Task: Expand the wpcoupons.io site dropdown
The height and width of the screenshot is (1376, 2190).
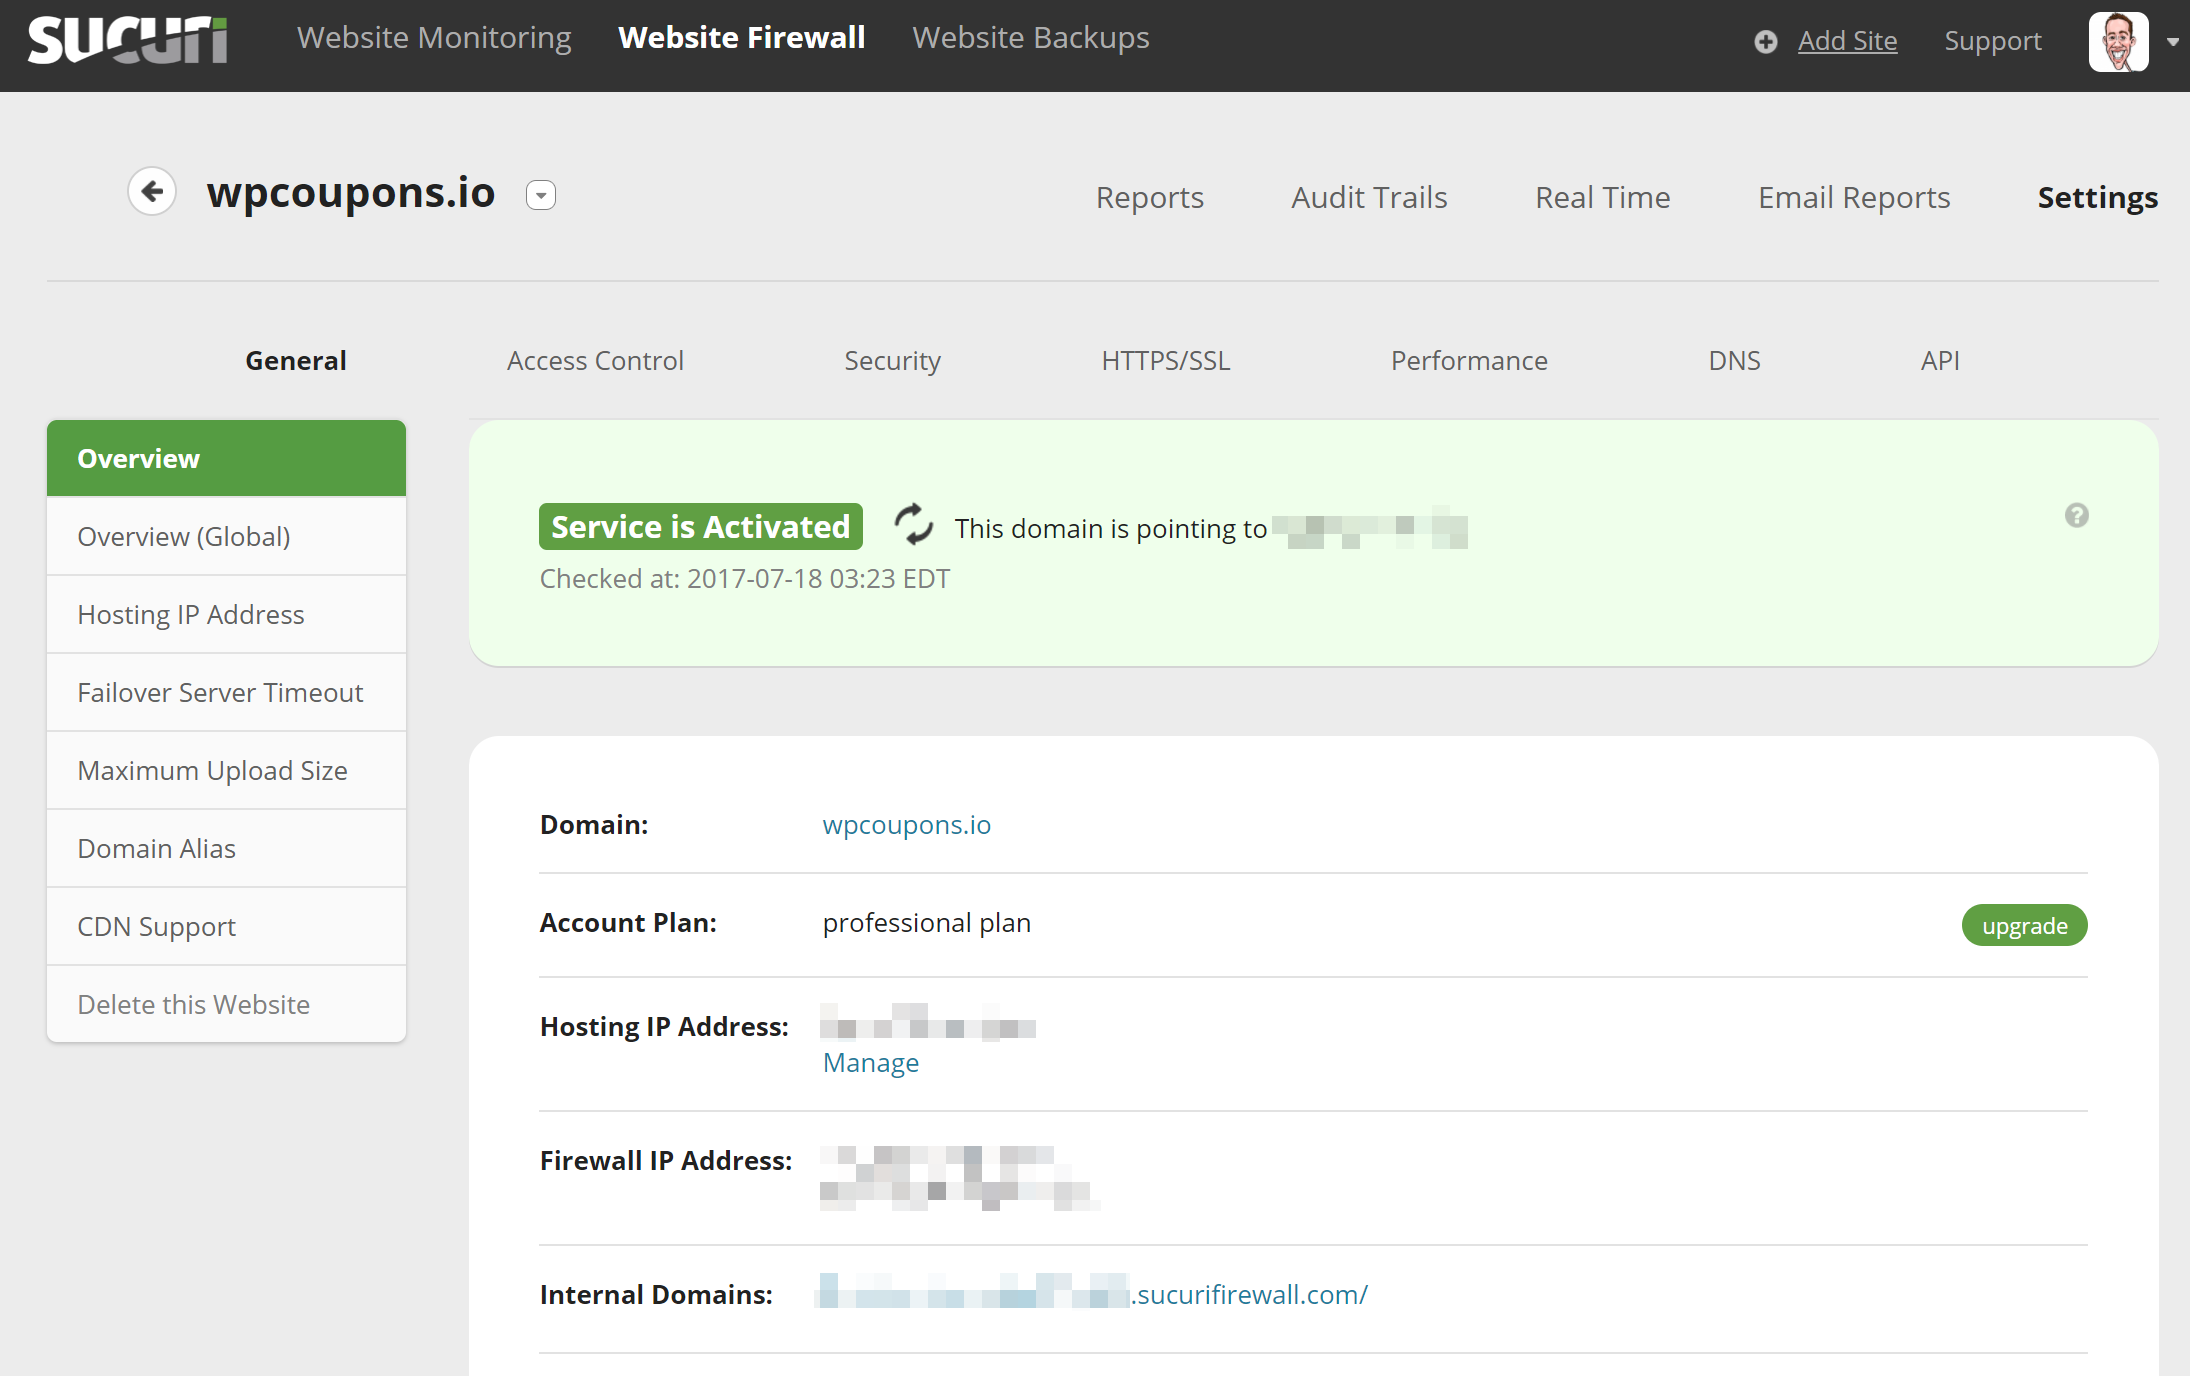Action: [x=542, y=193]
